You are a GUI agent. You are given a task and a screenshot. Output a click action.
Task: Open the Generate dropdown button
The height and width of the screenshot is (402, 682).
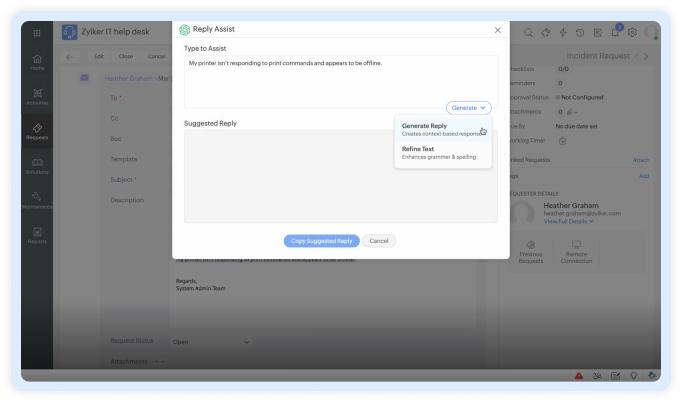tap(468, 108)
